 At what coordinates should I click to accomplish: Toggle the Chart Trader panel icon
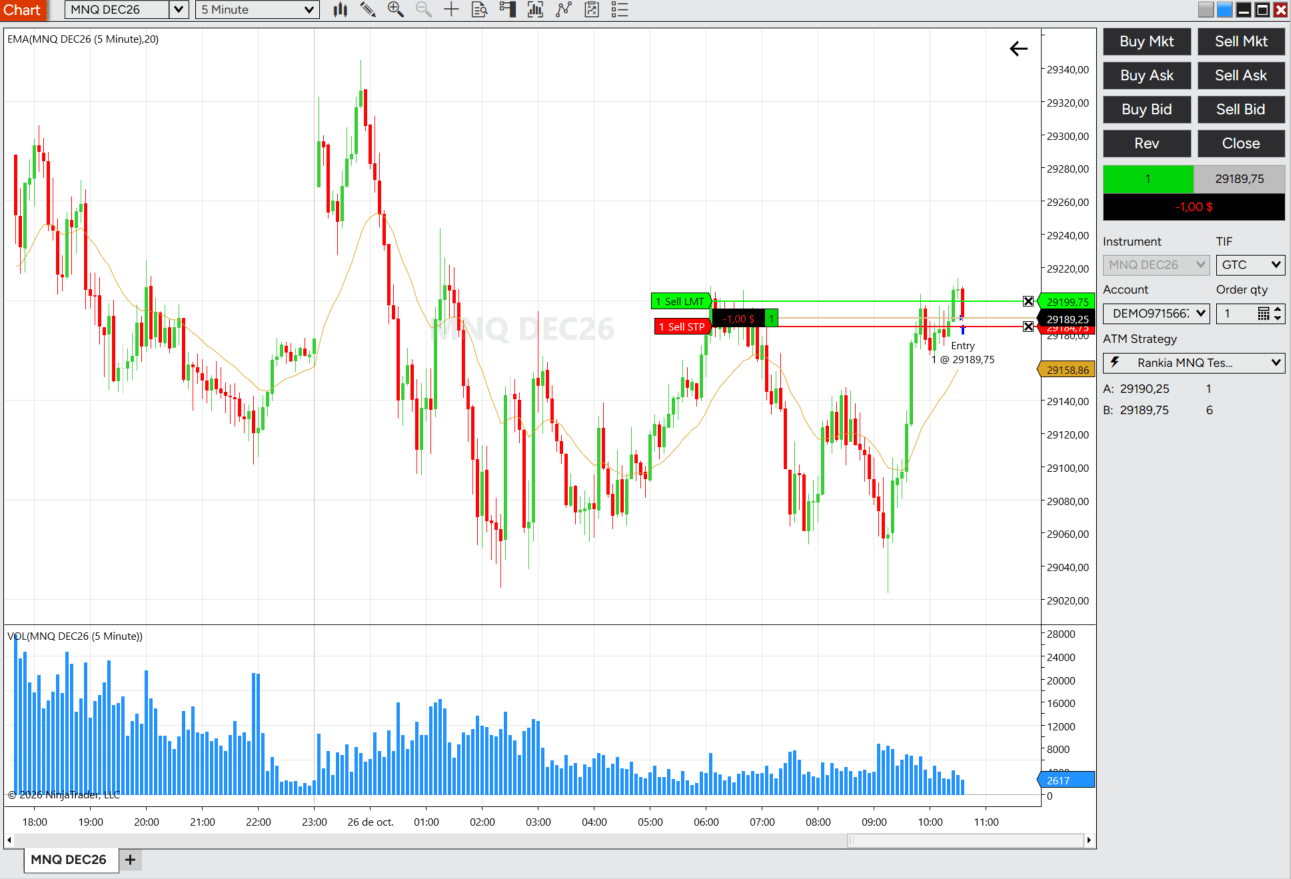pyautogui.click(x=507, y=10)
